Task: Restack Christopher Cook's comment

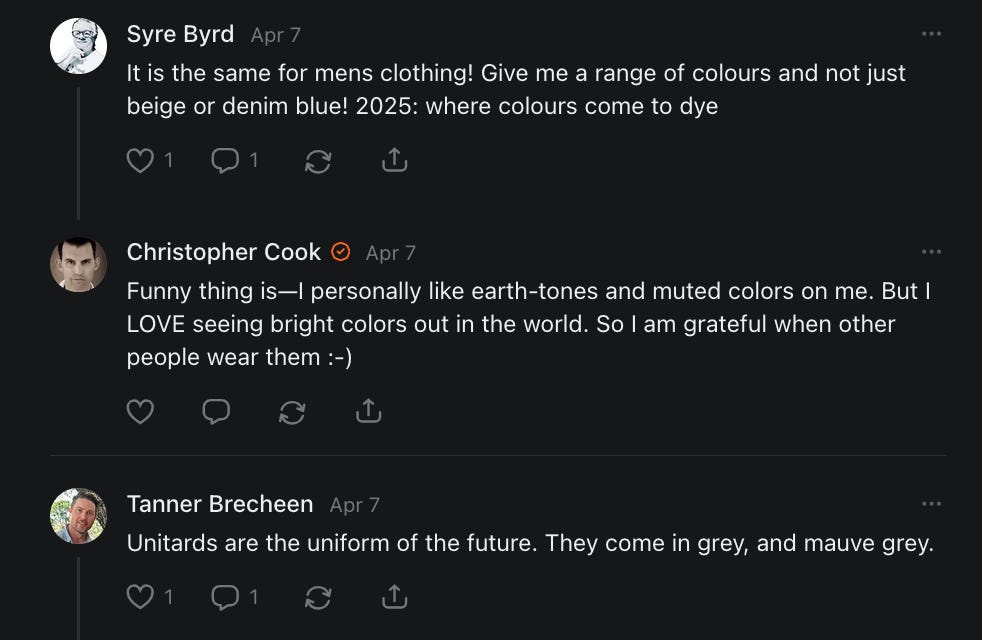Action: tap(292, 412)
